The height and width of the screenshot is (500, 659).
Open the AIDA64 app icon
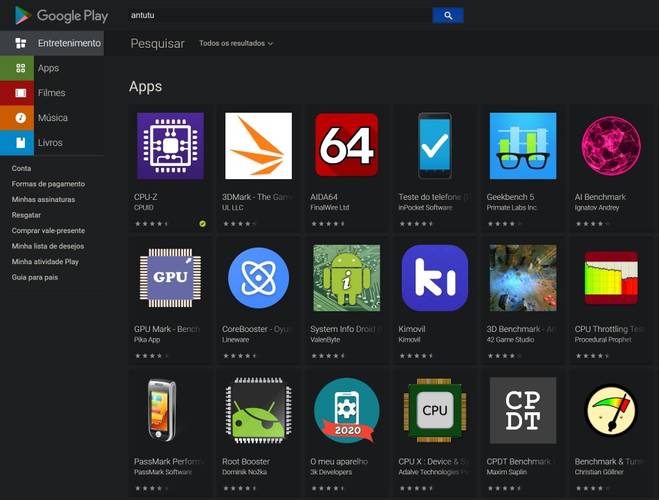(347, 145)
